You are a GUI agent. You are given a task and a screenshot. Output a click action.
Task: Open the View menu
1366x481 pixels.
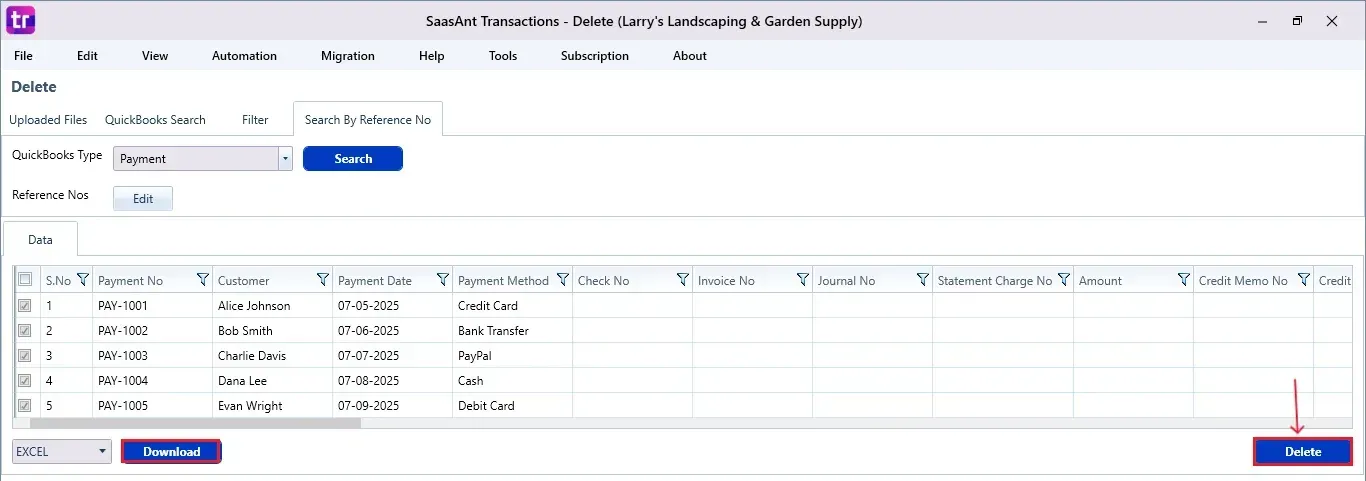(x=155, y=56)
